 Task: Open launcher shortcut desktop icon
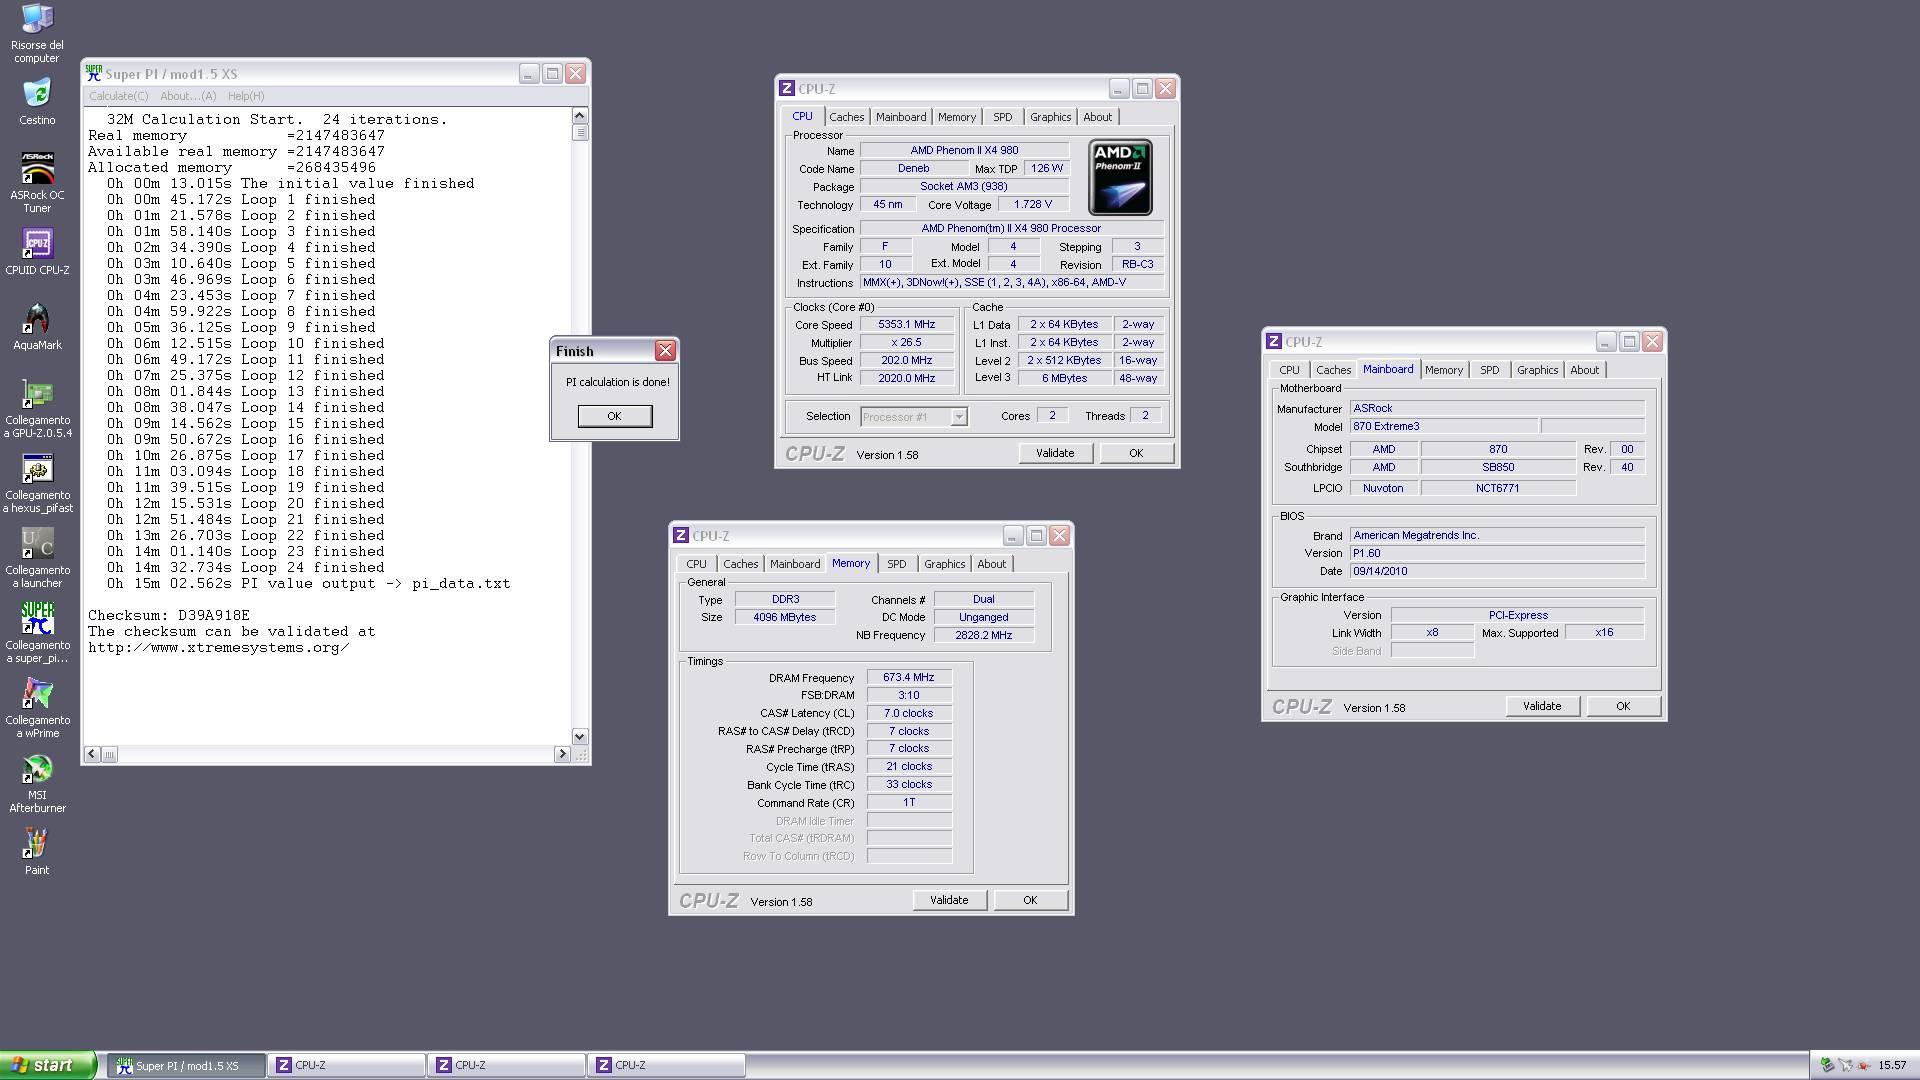click(x=37, y=558)
